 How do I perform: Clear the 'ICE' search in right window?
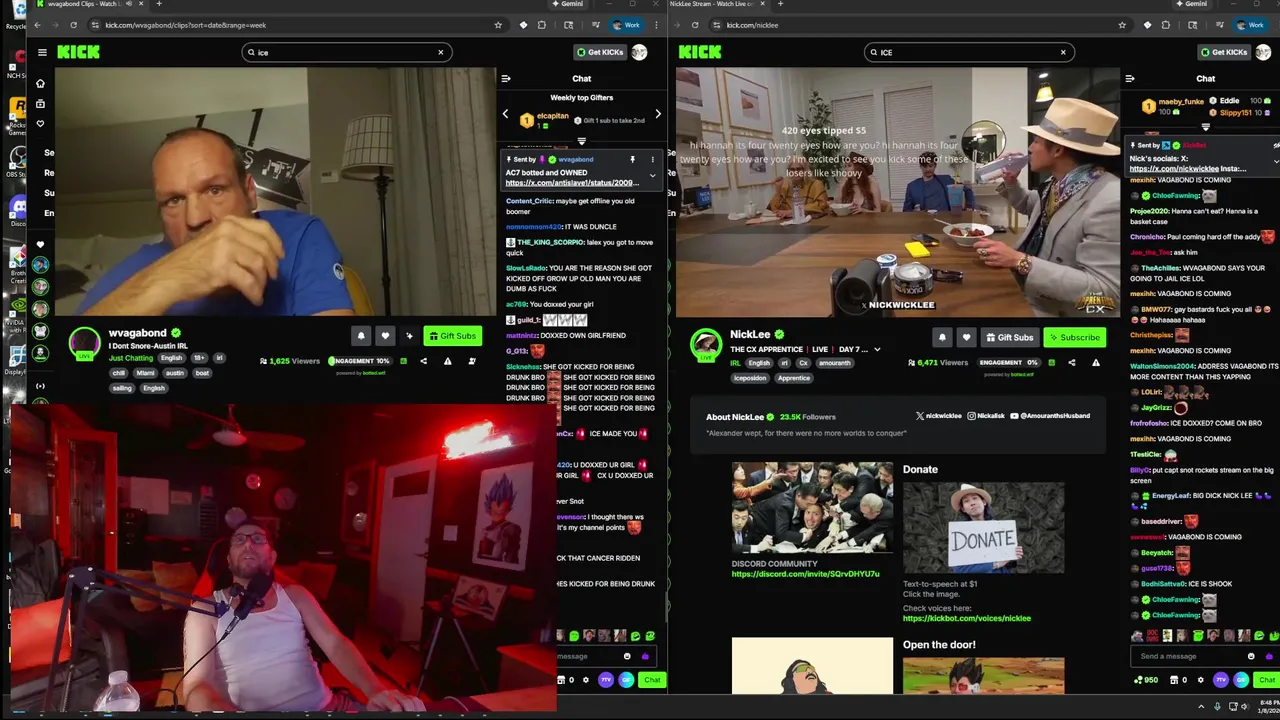click(1063, 52)
